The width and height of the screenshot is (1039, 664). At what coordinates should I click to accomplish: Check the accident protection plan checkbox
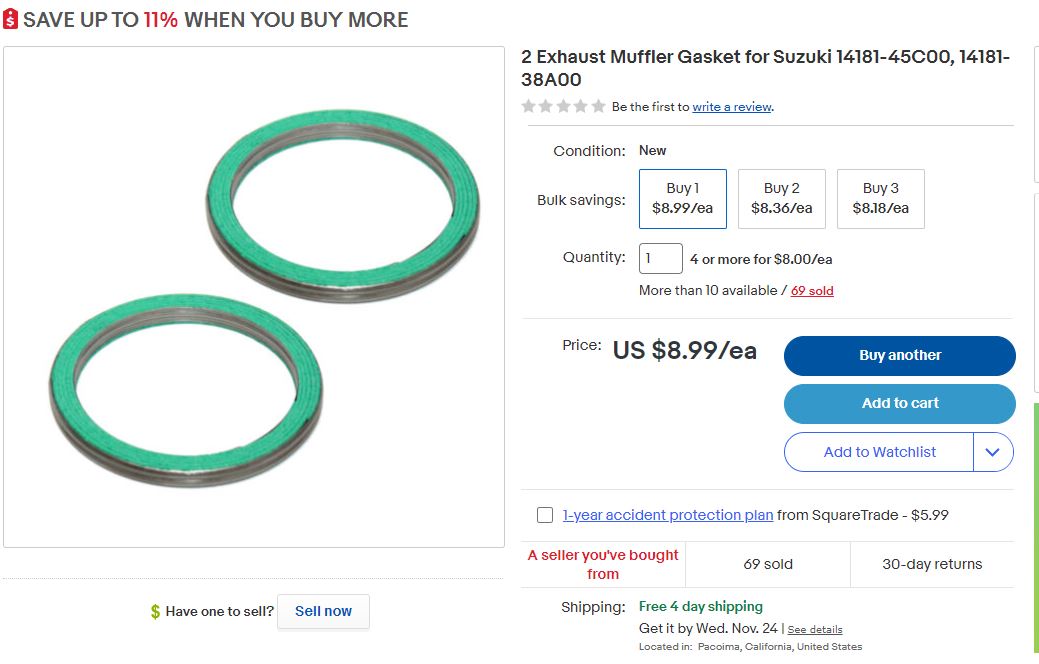point(545,515)
